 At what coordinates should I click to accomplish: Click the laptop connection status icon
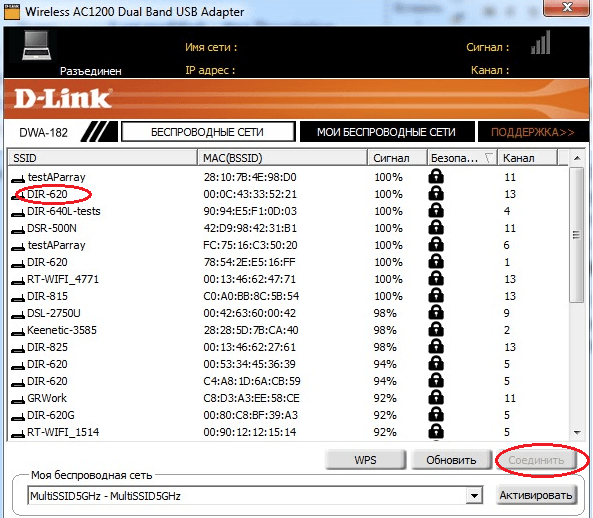pyautogui.click(x=36, y=45)
